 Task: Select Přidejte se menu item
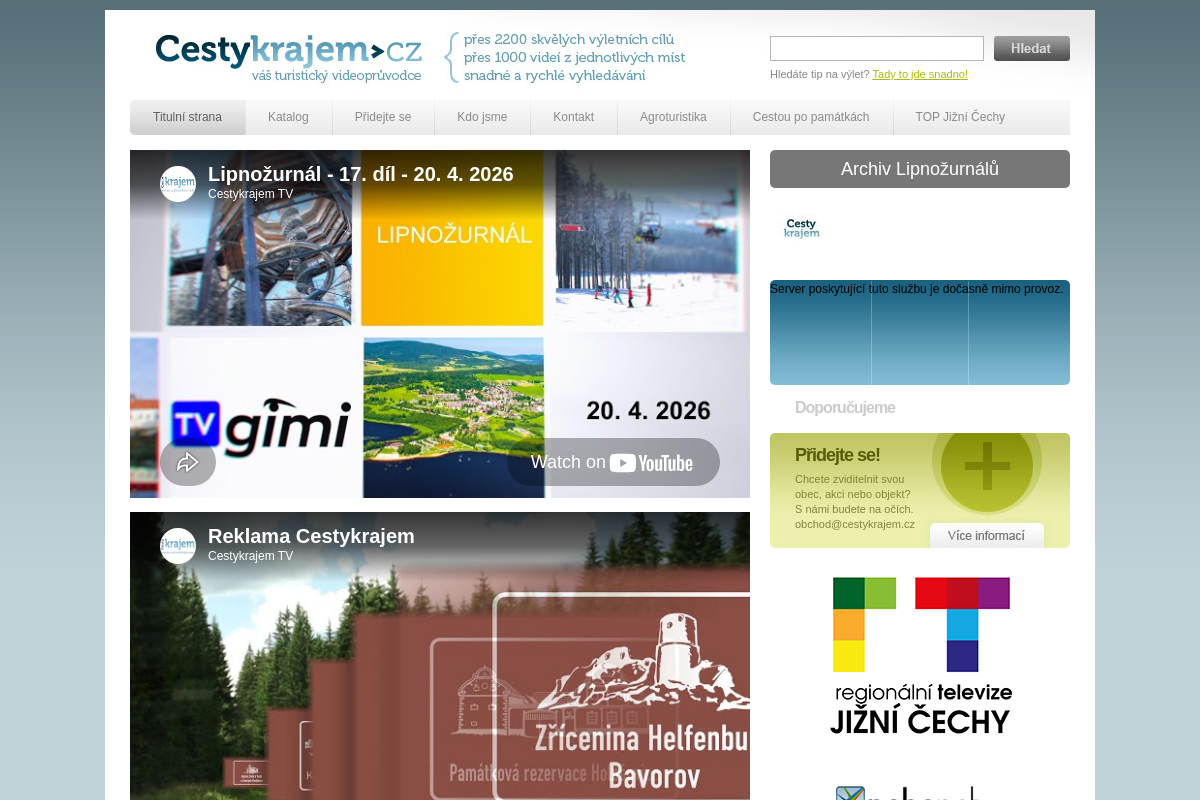(383, 117)
